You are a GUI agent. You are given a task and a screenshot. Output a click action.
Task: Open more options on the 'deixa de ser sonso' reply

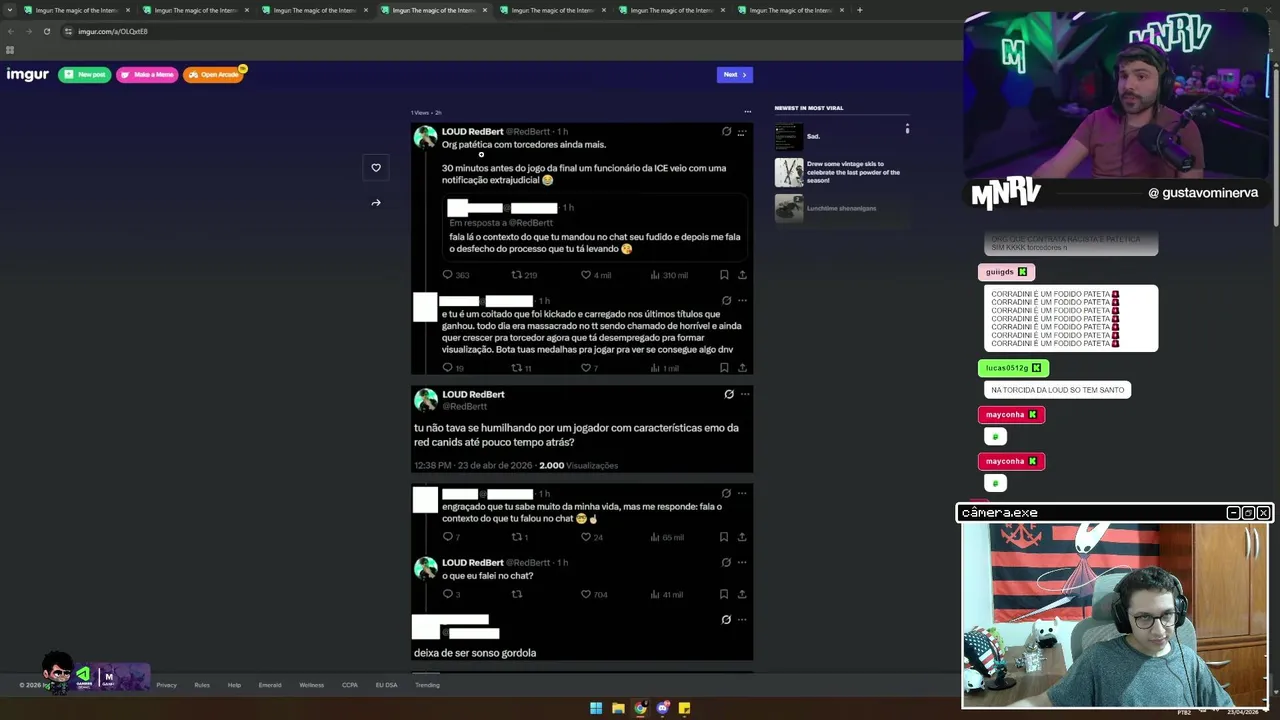click(742, 620)
